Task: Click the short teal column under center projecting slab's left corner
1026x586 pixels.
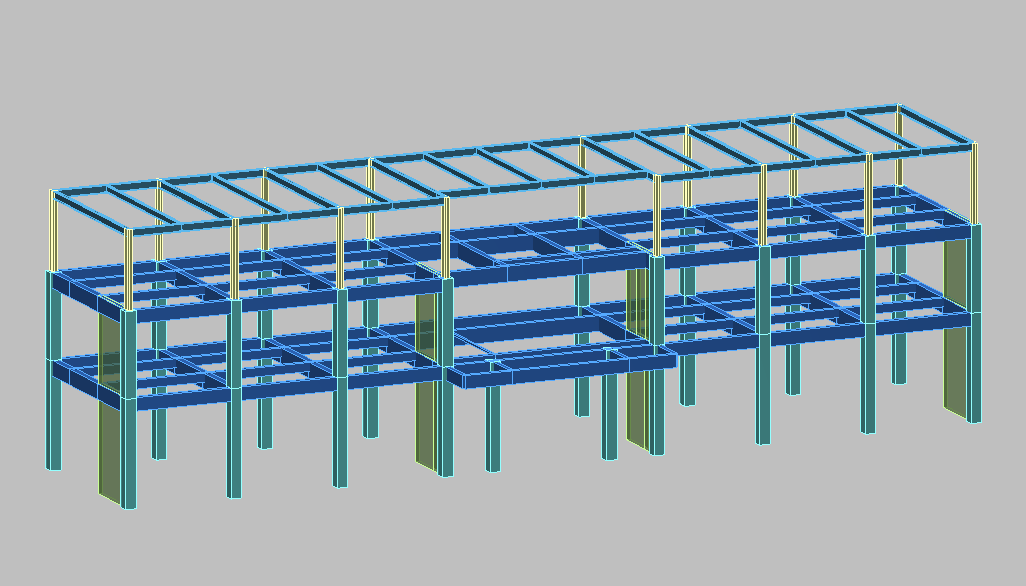Action: (493, 430)
